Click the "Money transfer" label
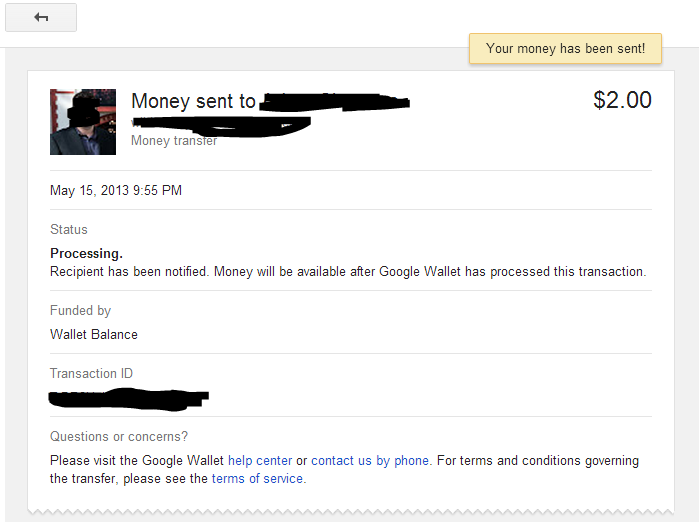 click(x=174, y=141)
